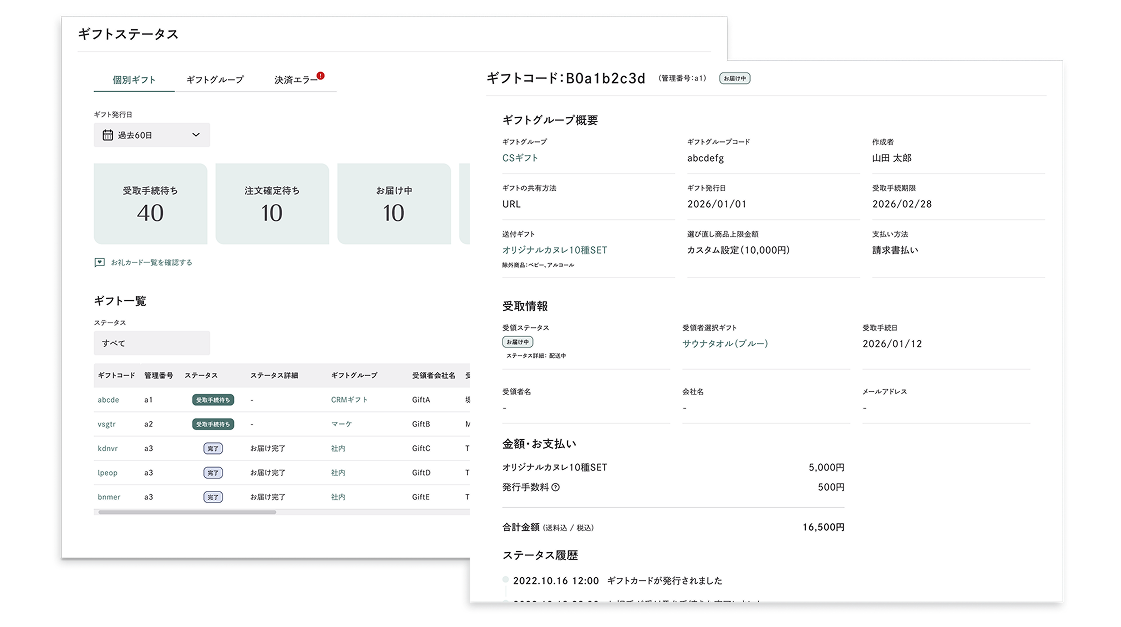This screenshot has height=627, width=1121.
Task: Select the 個別ギフト tab
Action: point(134,80)
